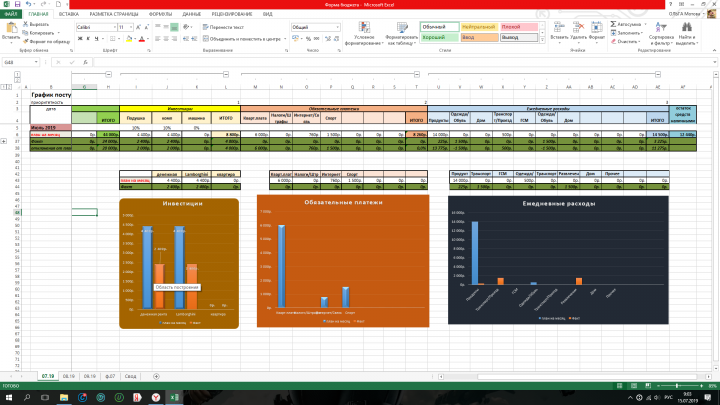720x405 pixels.
Task: Open the number format Общий dropdown
Action: (x=337, y=27)
